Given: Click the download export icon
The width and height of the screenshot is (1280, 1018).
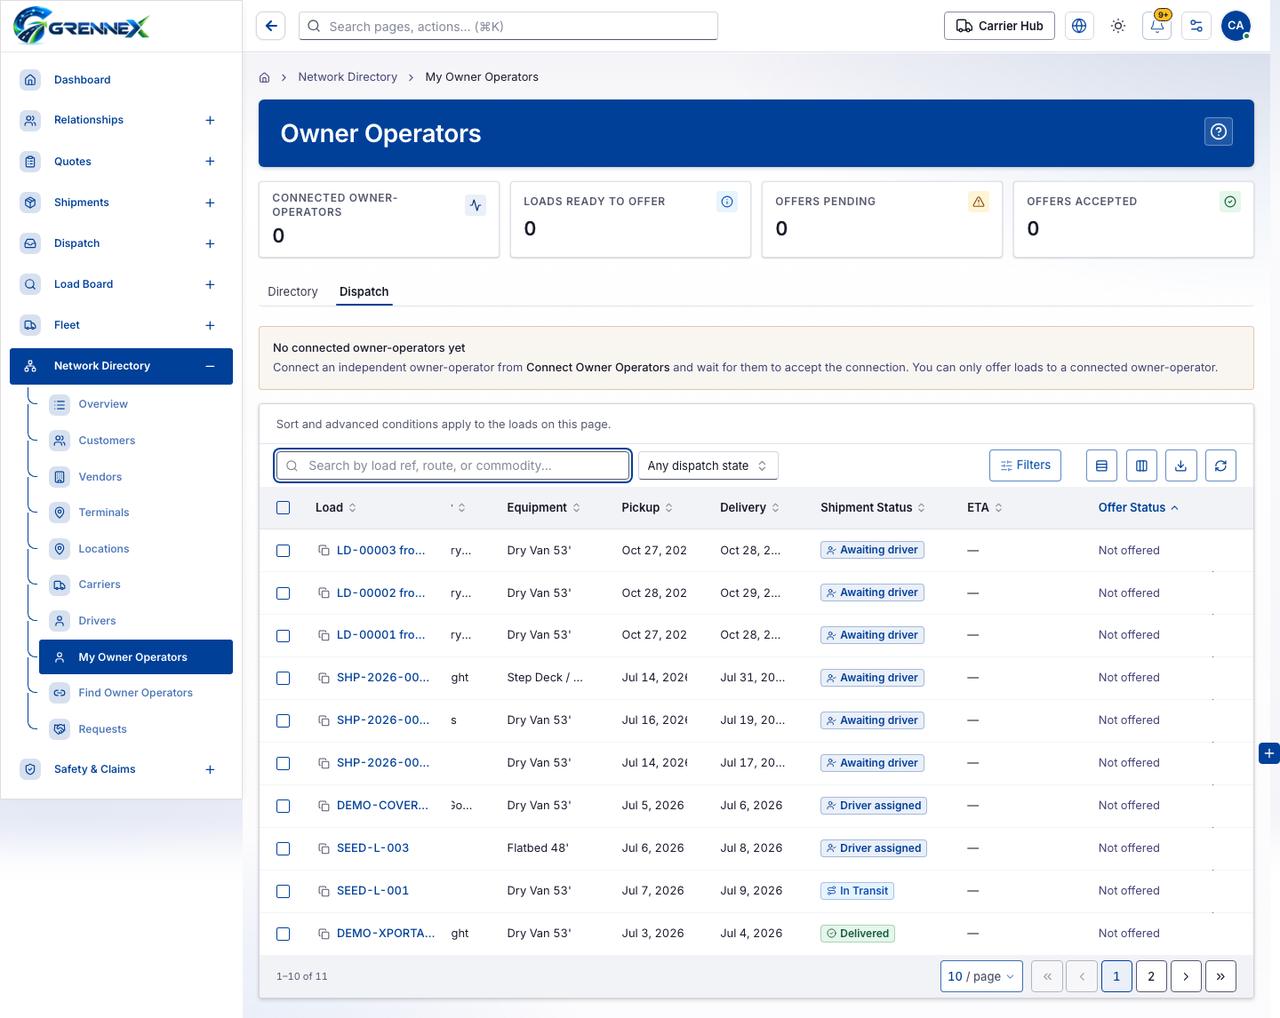Looking at the screenshot, I should click(x=1181, y=465).
